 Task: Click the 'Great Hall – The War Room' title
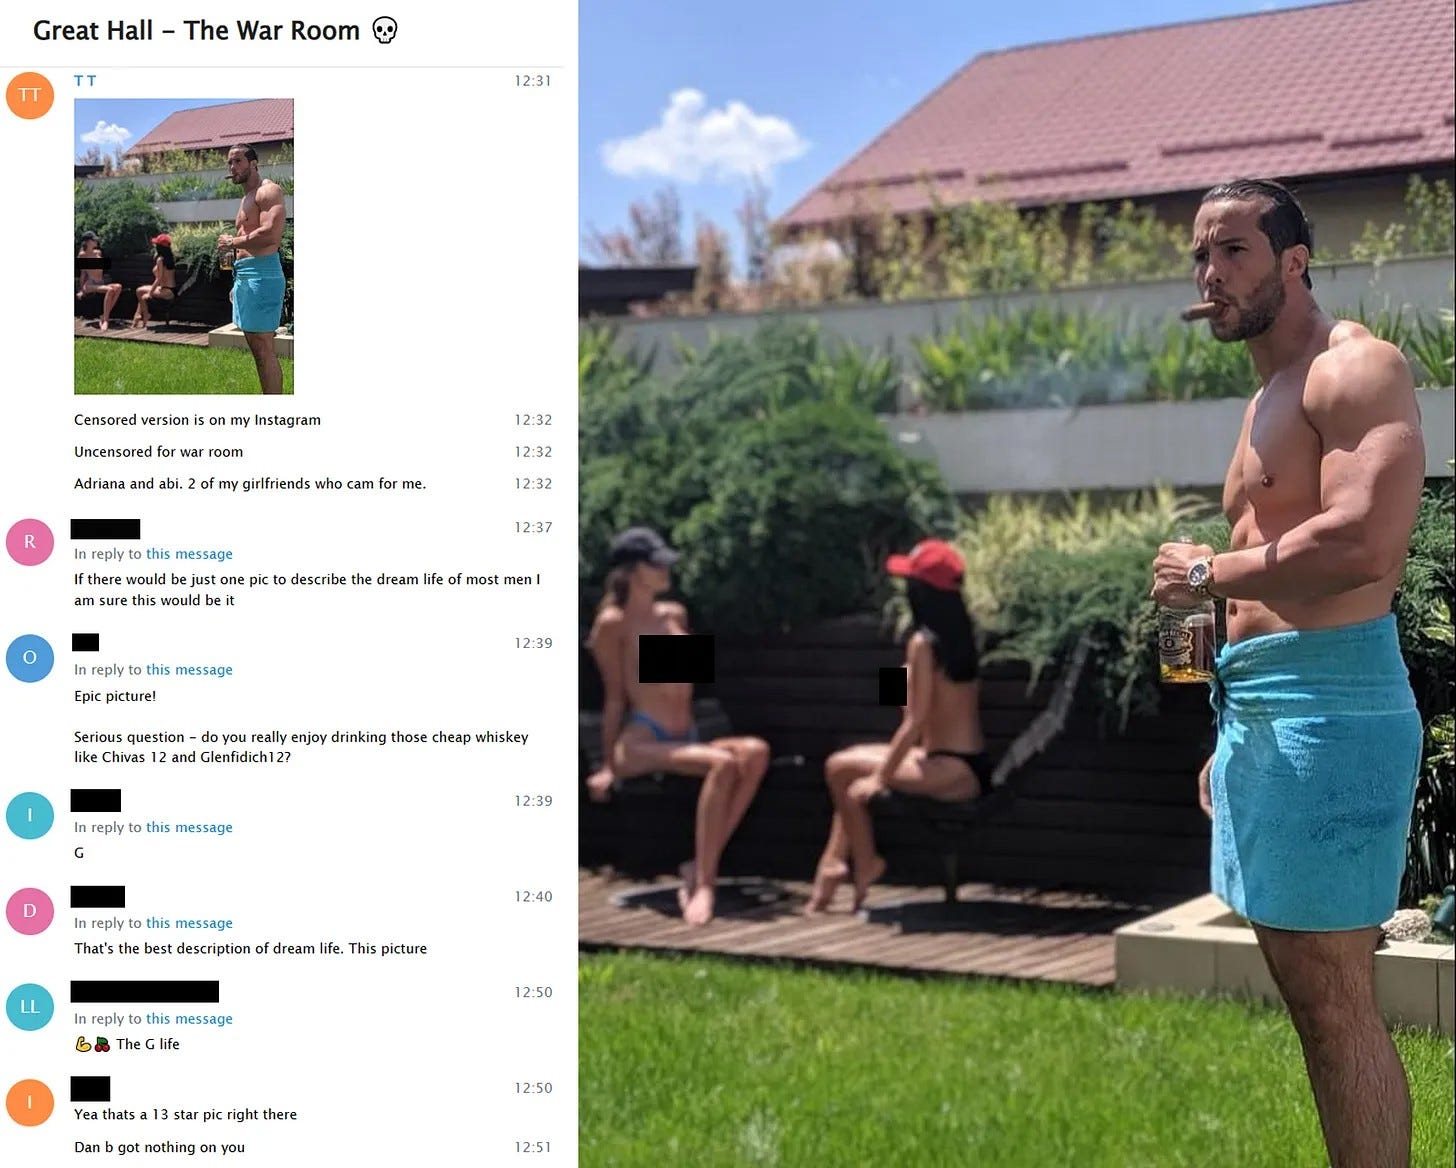(x=196, y=31)
